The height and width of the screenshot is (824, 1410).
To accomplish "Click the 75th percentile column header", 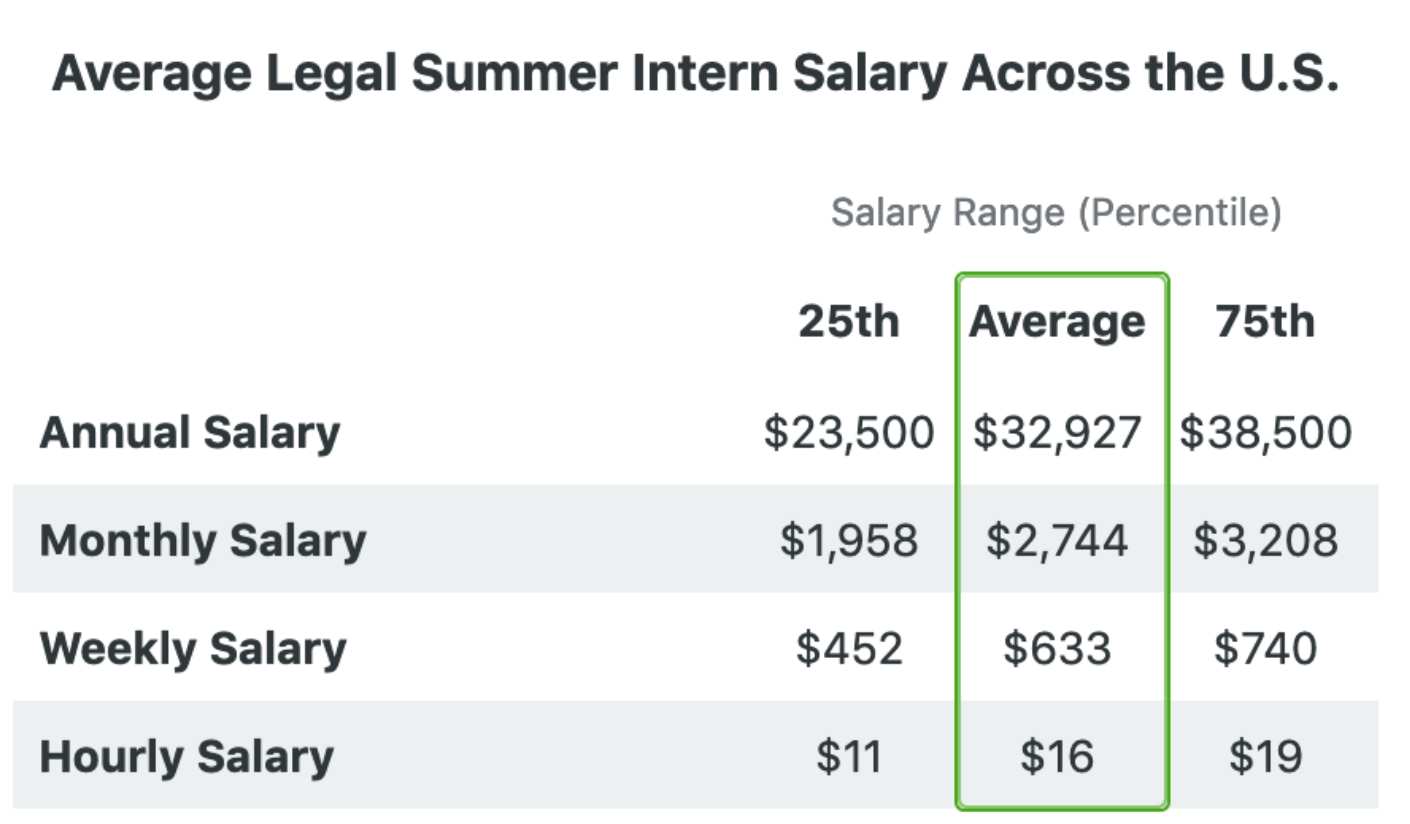I will (1265, 321).
